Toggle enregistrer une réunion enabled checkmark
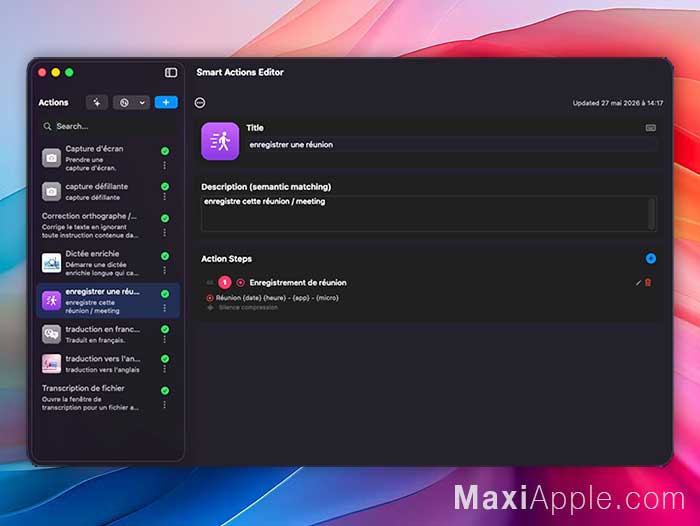The width and height of the screenshot is (700, 526). [165, 294]
